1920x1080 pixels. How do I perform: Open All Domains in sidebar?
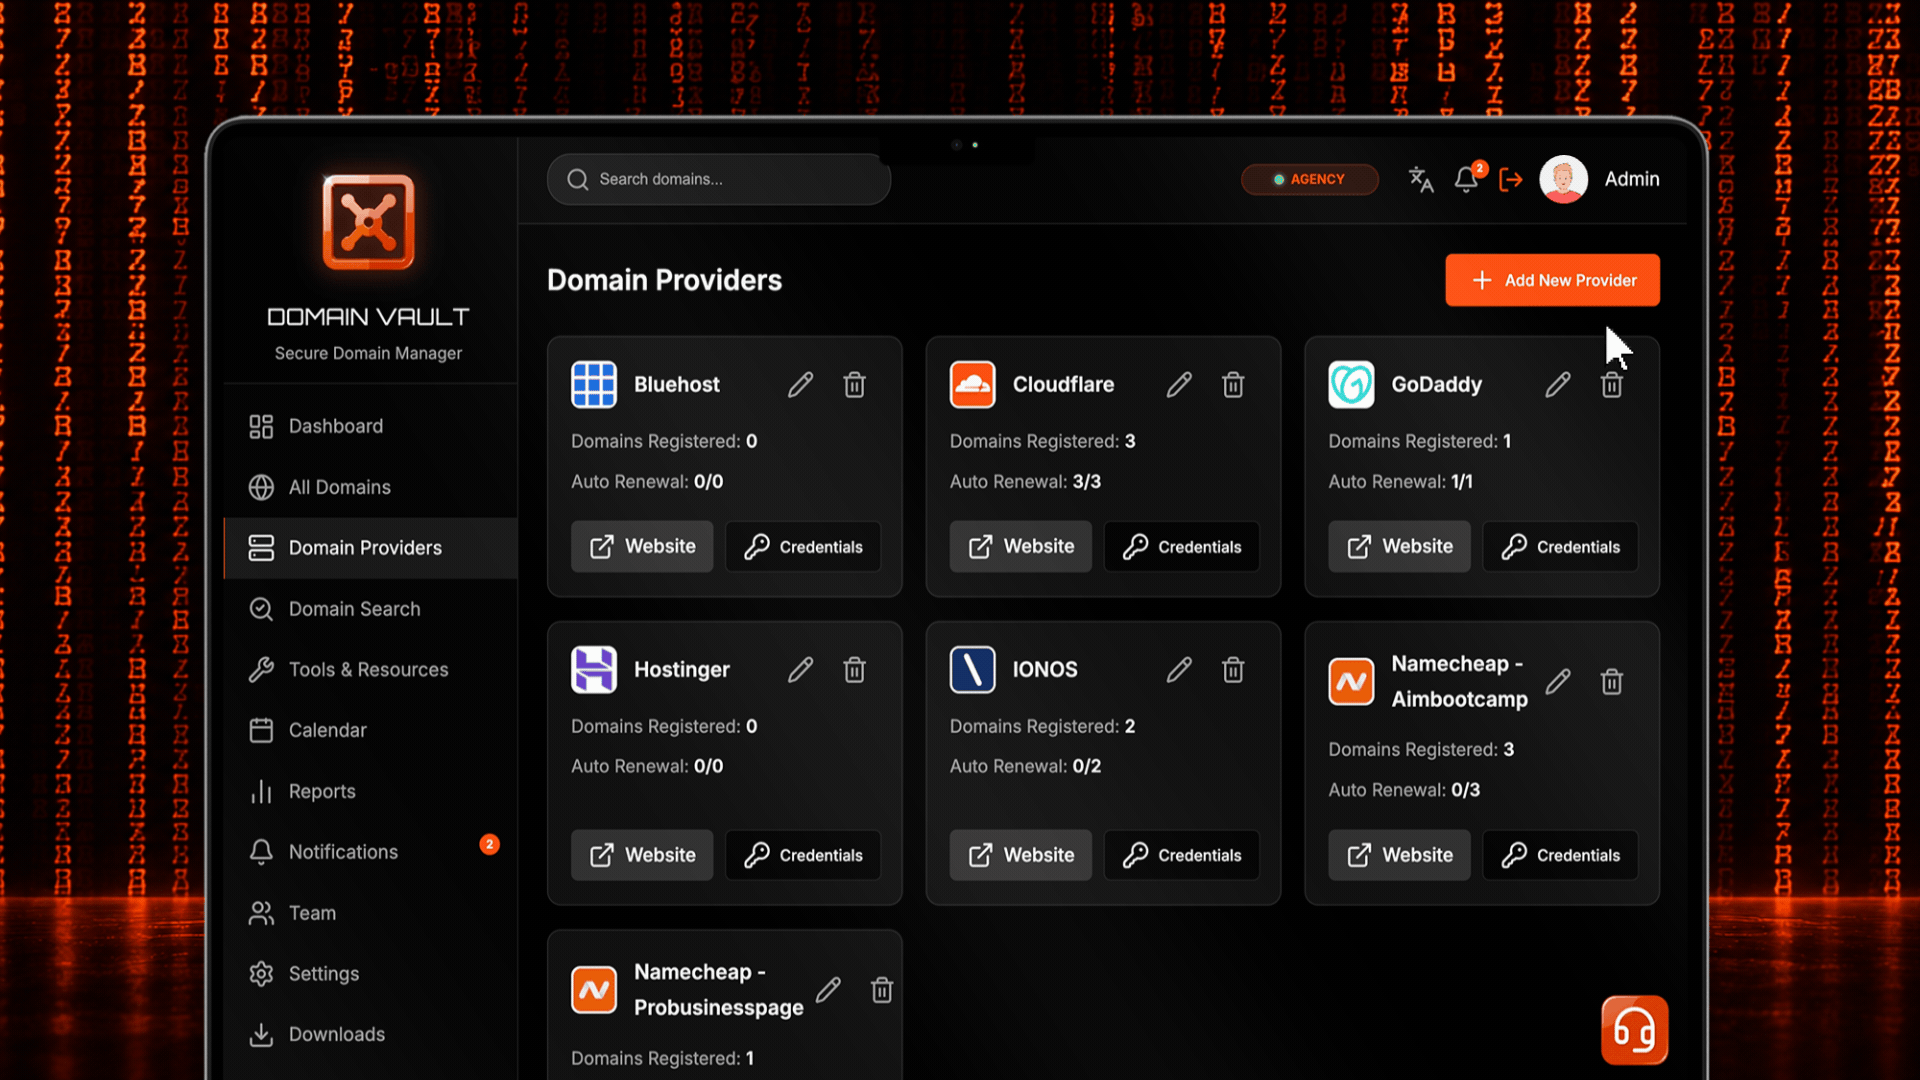[x=371, y=488]
